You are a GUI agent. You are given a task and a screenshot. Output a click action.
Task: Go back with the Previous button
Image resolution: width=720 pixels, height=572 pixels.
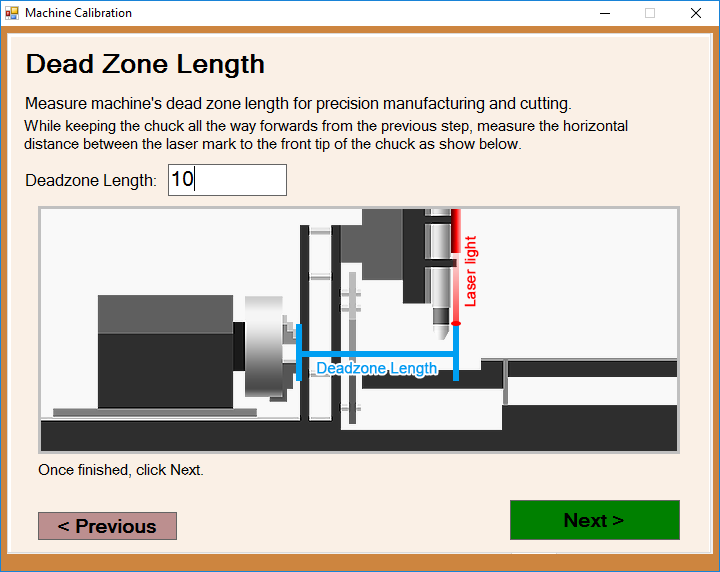(107, 526)
